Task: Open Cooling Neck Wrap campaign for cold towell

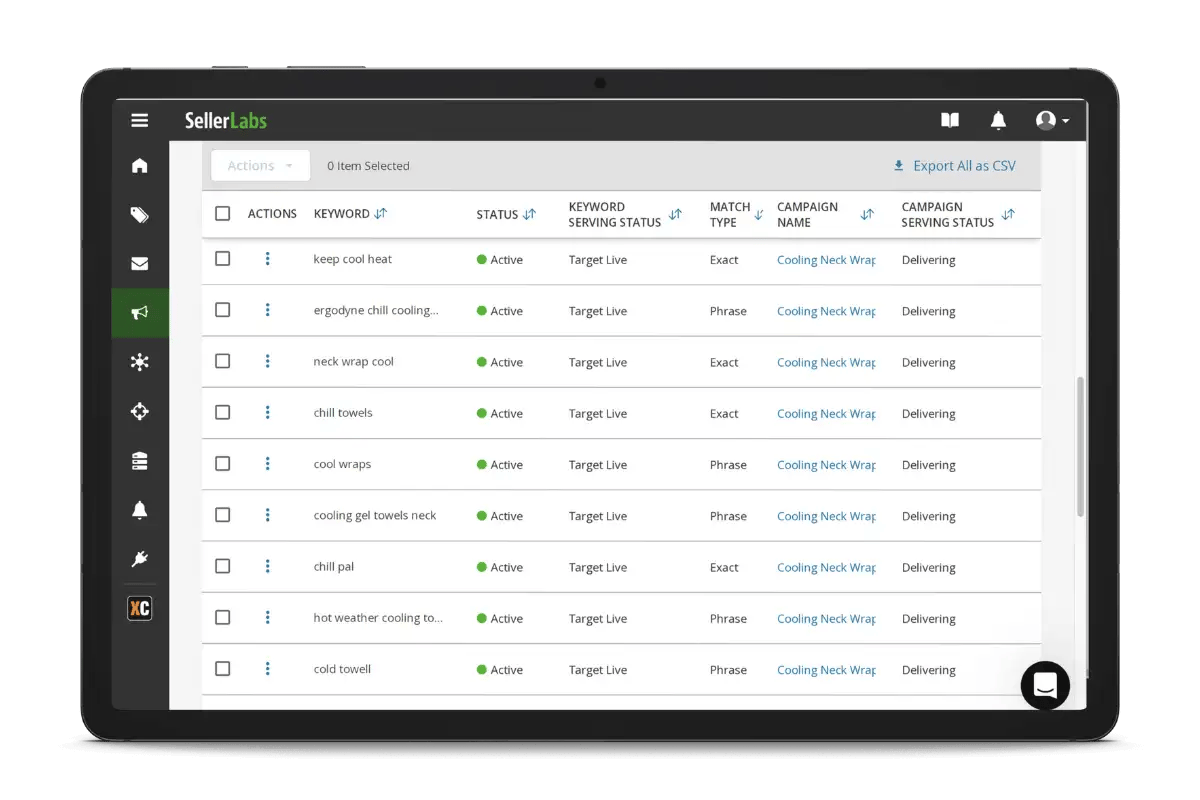Action: [826, 670]
